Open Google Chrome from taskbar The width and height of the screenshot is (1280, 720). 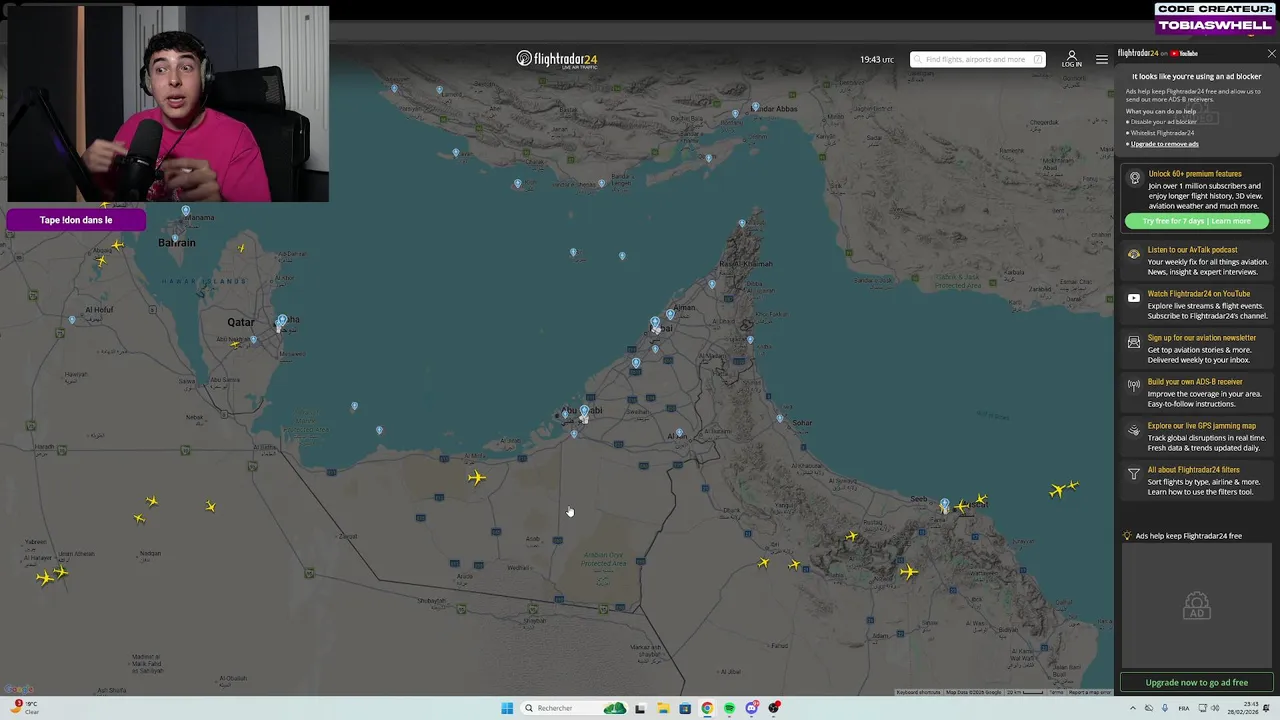pos(707,708)
